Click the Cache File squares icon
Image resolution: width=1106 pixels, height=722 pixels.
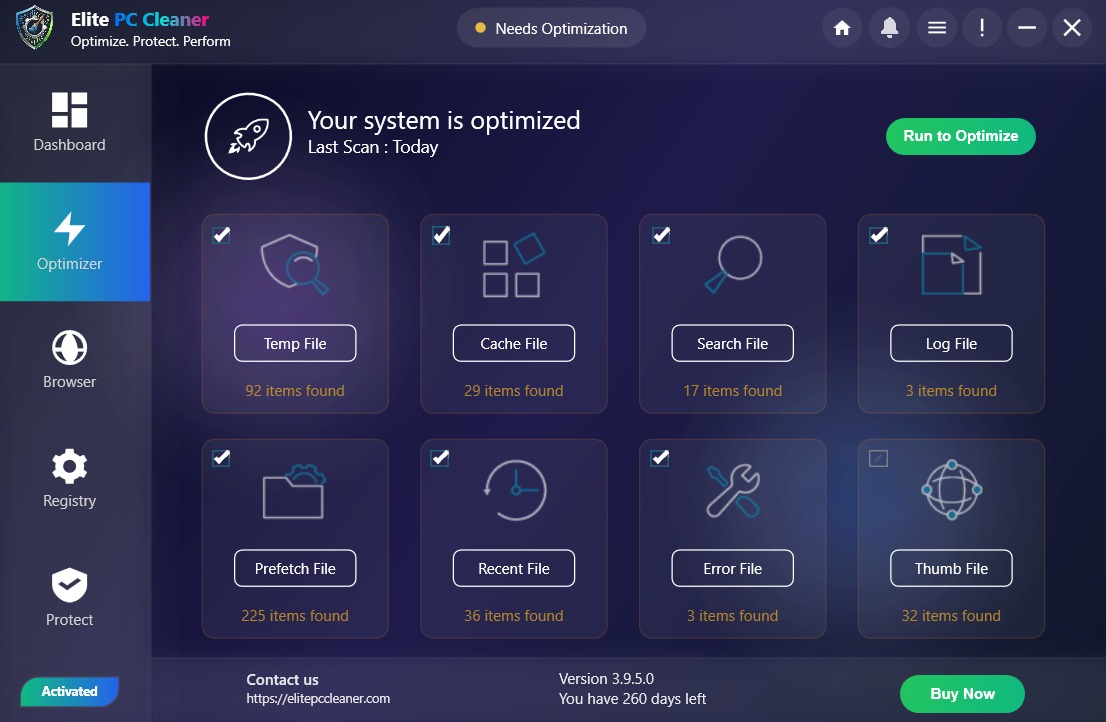click(514, 265)
